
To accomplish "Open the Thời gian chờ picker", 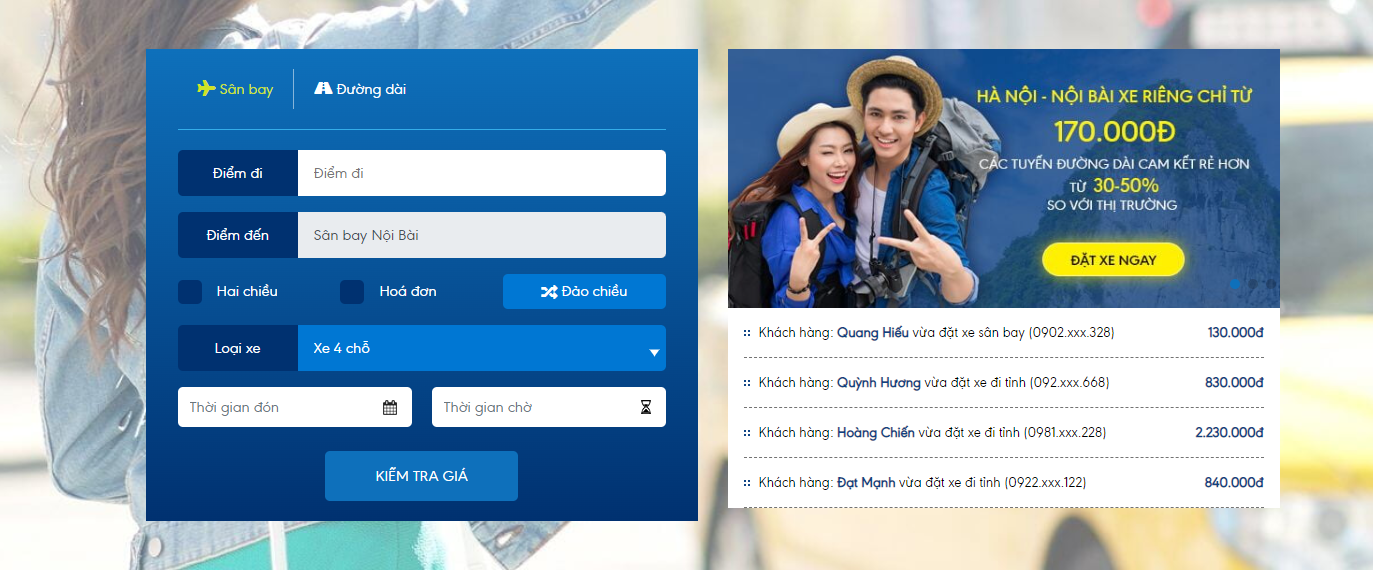I will click(x=549, y=407).
